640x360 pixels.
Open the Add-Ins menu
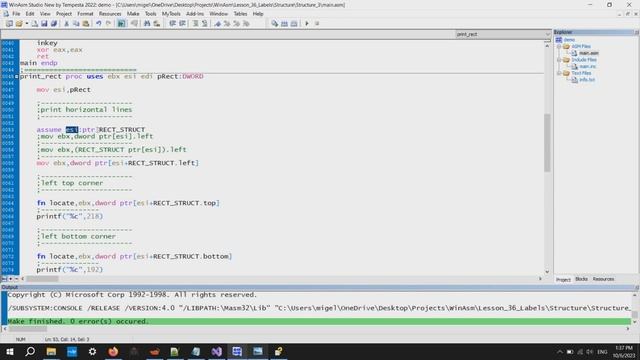coord(195,14)
